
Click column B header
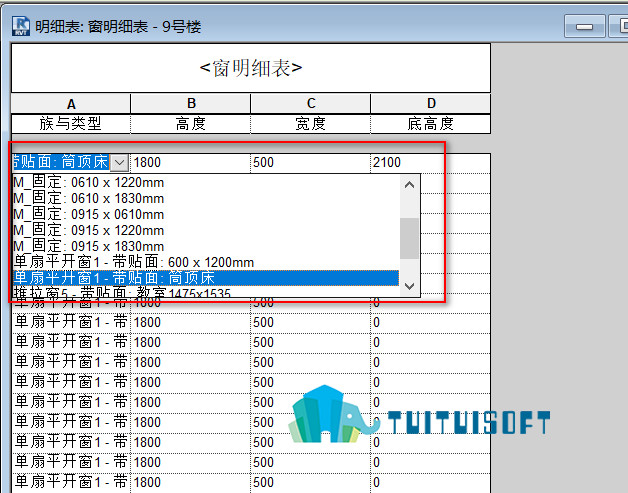pos(191,104)
